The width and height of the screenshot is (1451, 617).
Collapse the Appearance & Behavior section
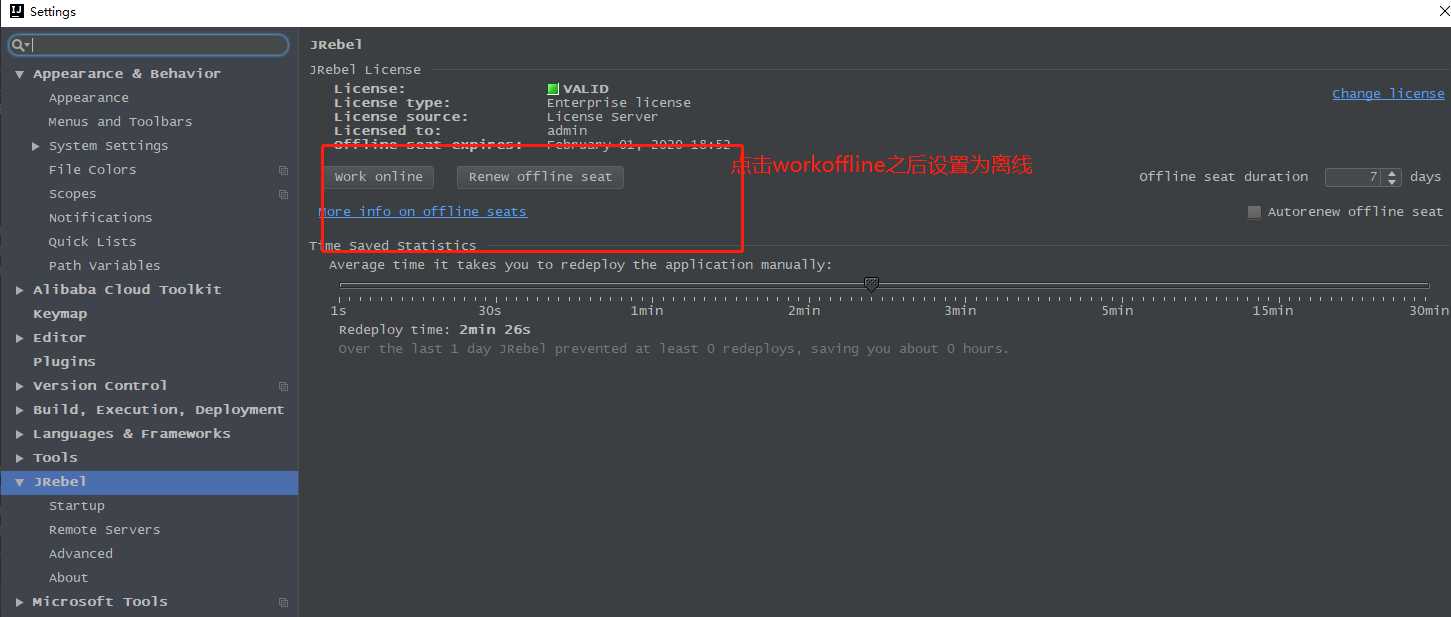pos(20,74)
